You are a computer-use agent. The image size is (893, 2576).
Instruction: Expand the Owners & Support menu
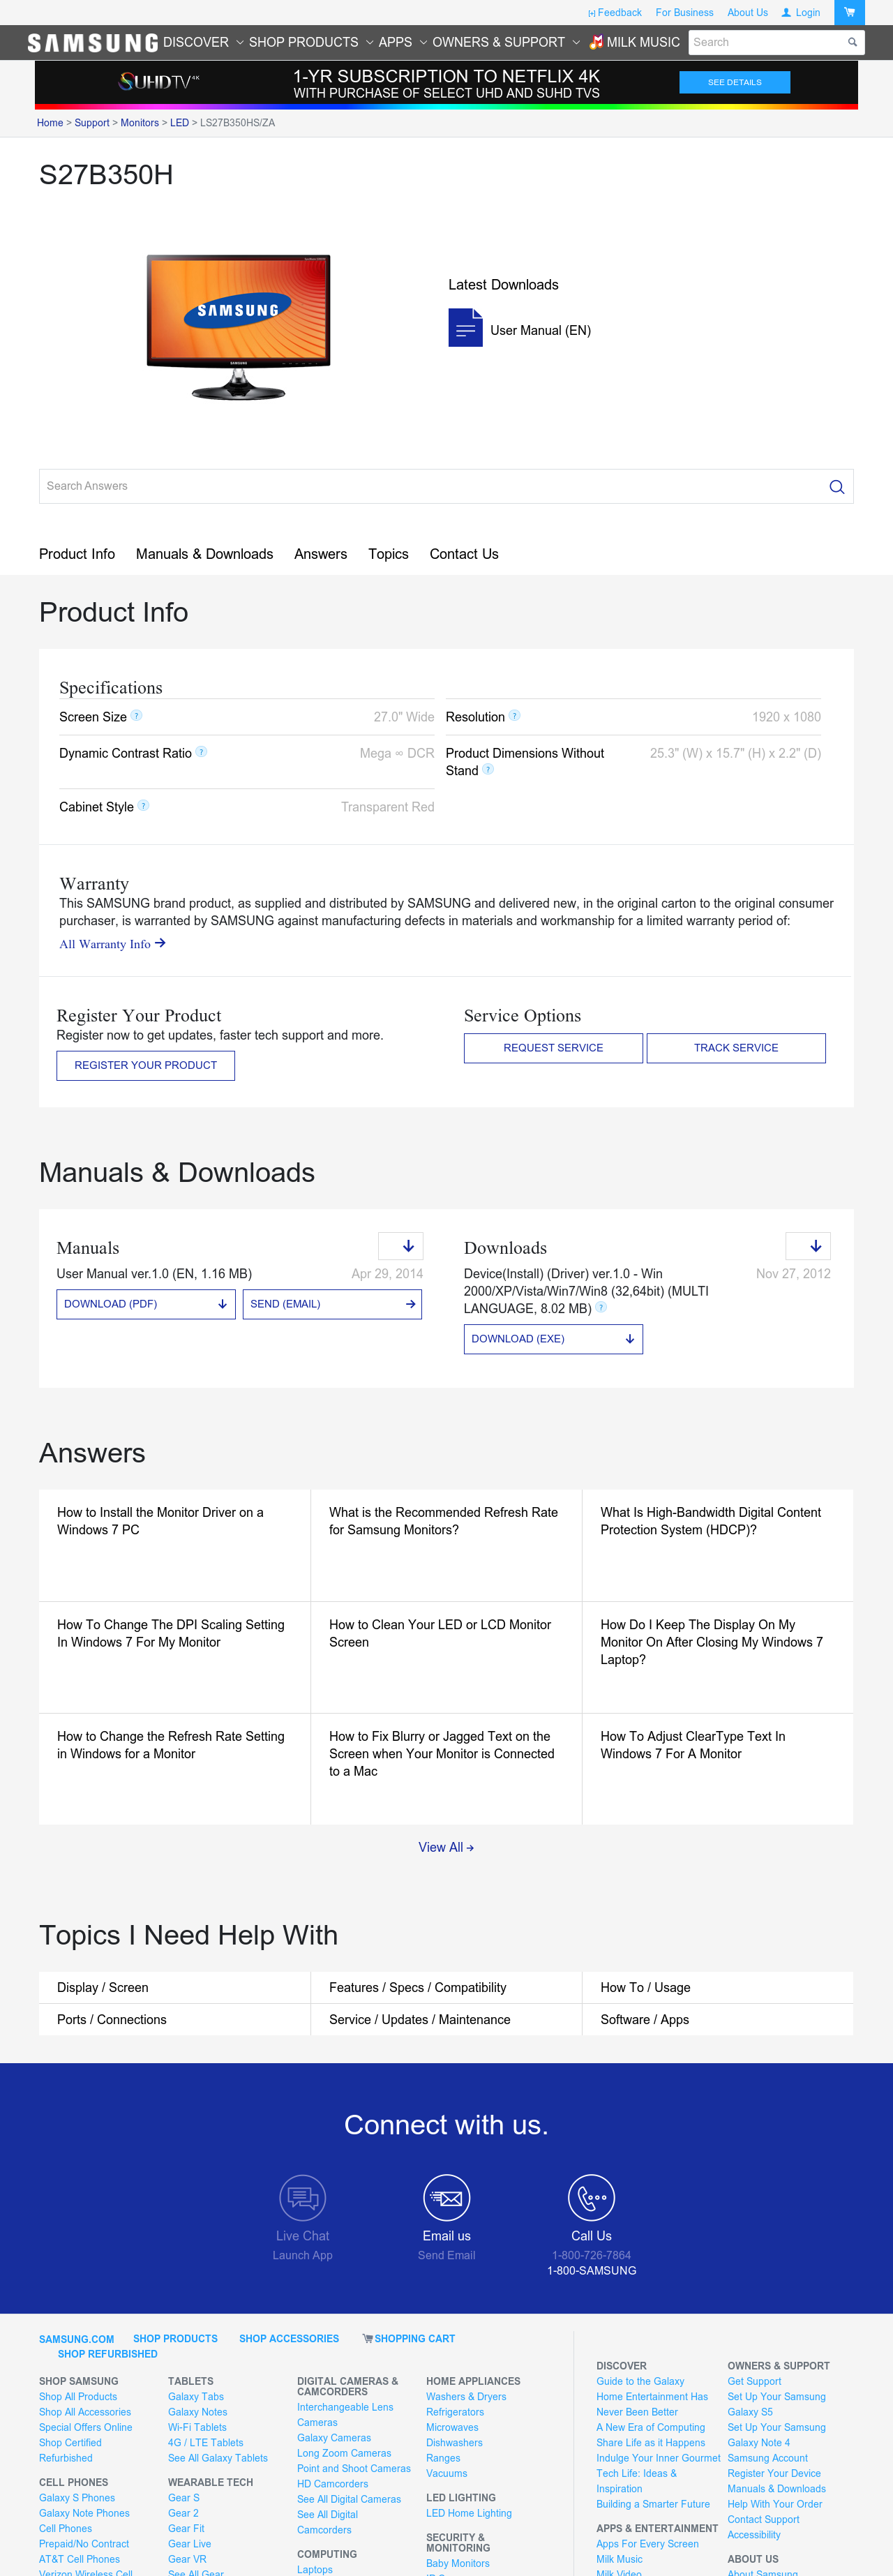[506, 42]
